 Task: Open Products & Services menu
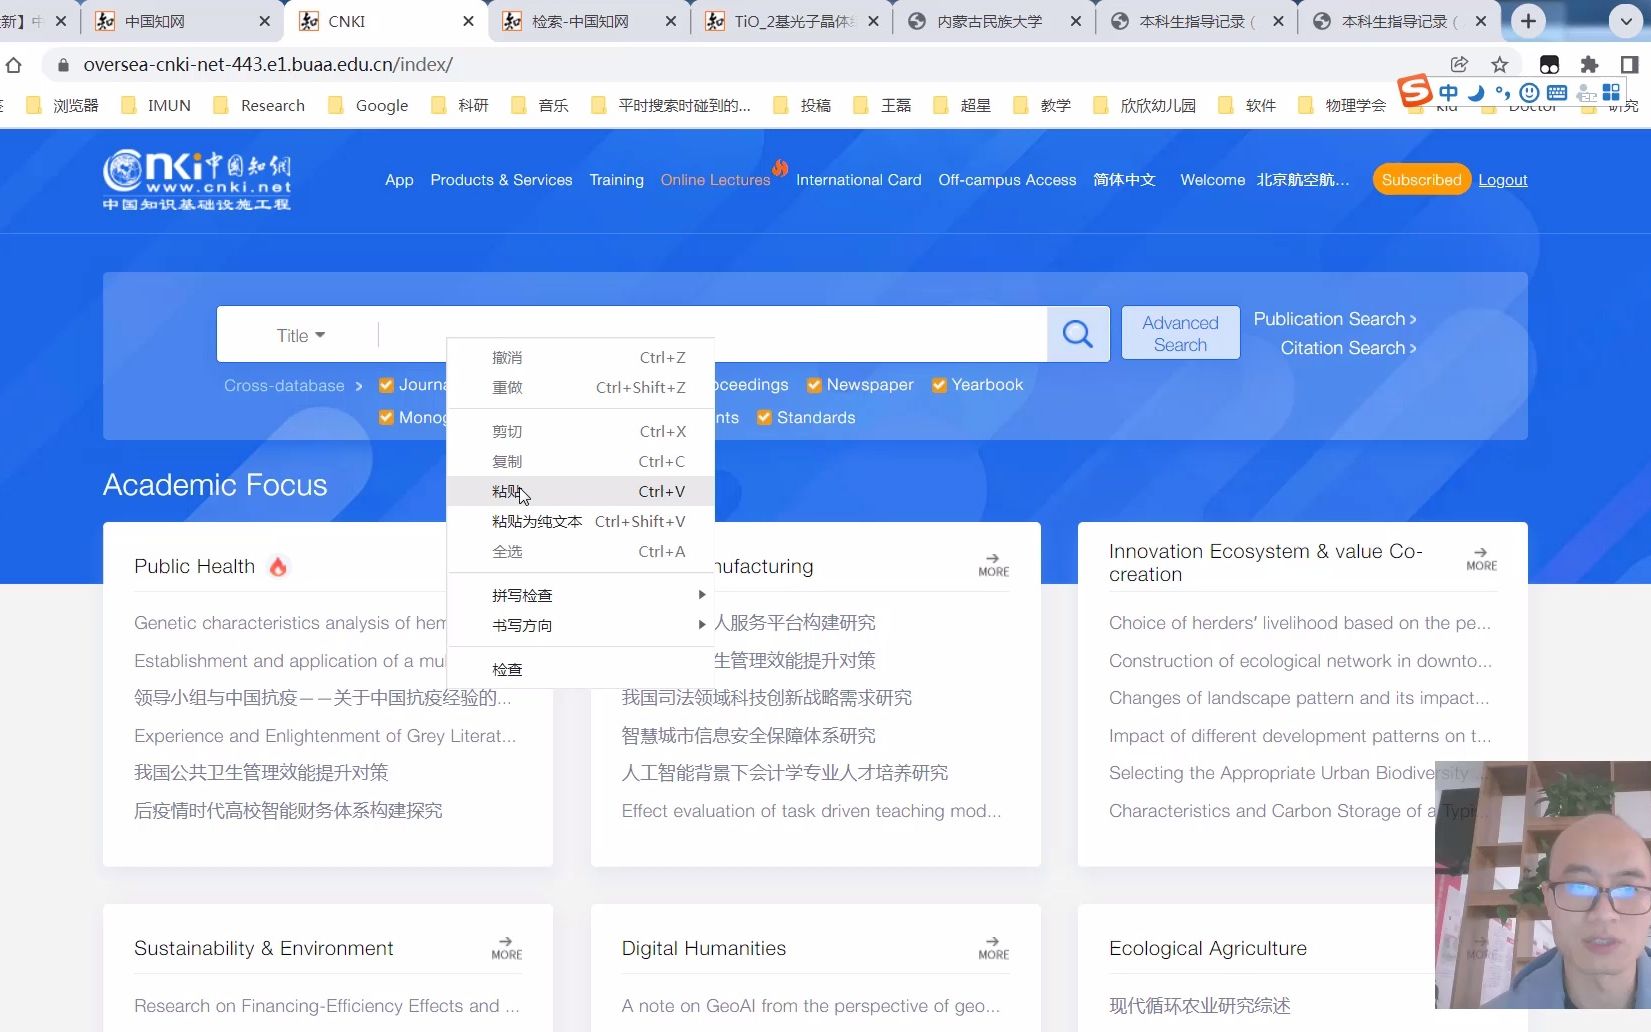[501, 180]
